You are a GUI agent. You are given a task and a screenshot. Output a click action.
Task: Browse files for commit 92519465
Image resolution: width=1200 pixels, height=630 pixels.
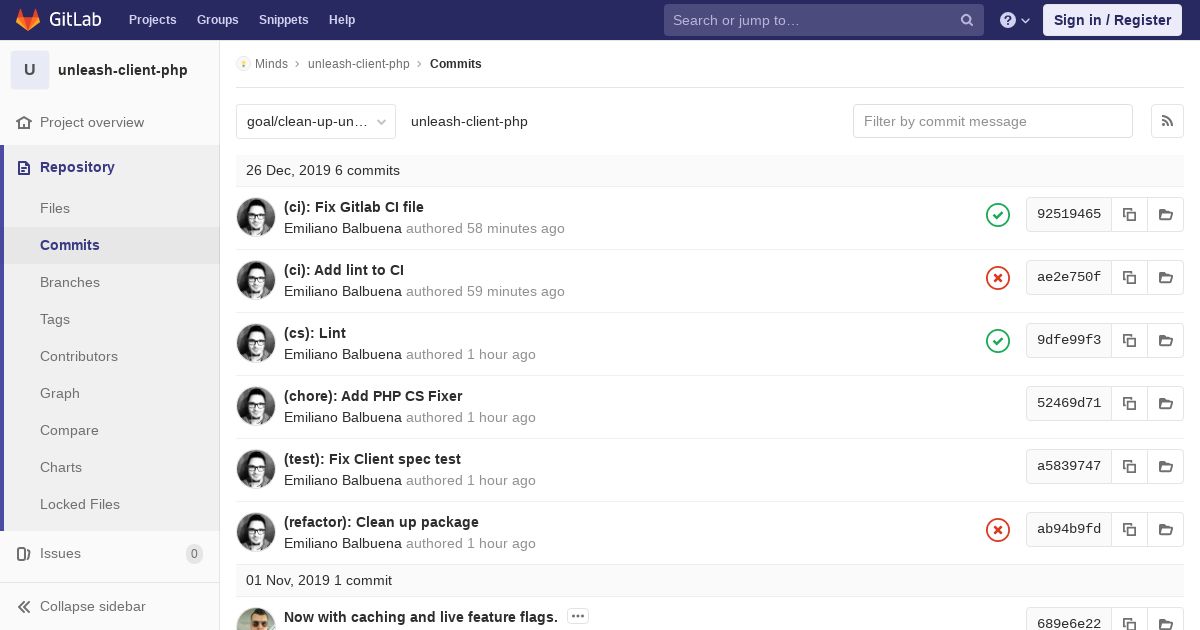click(1166, 214)
